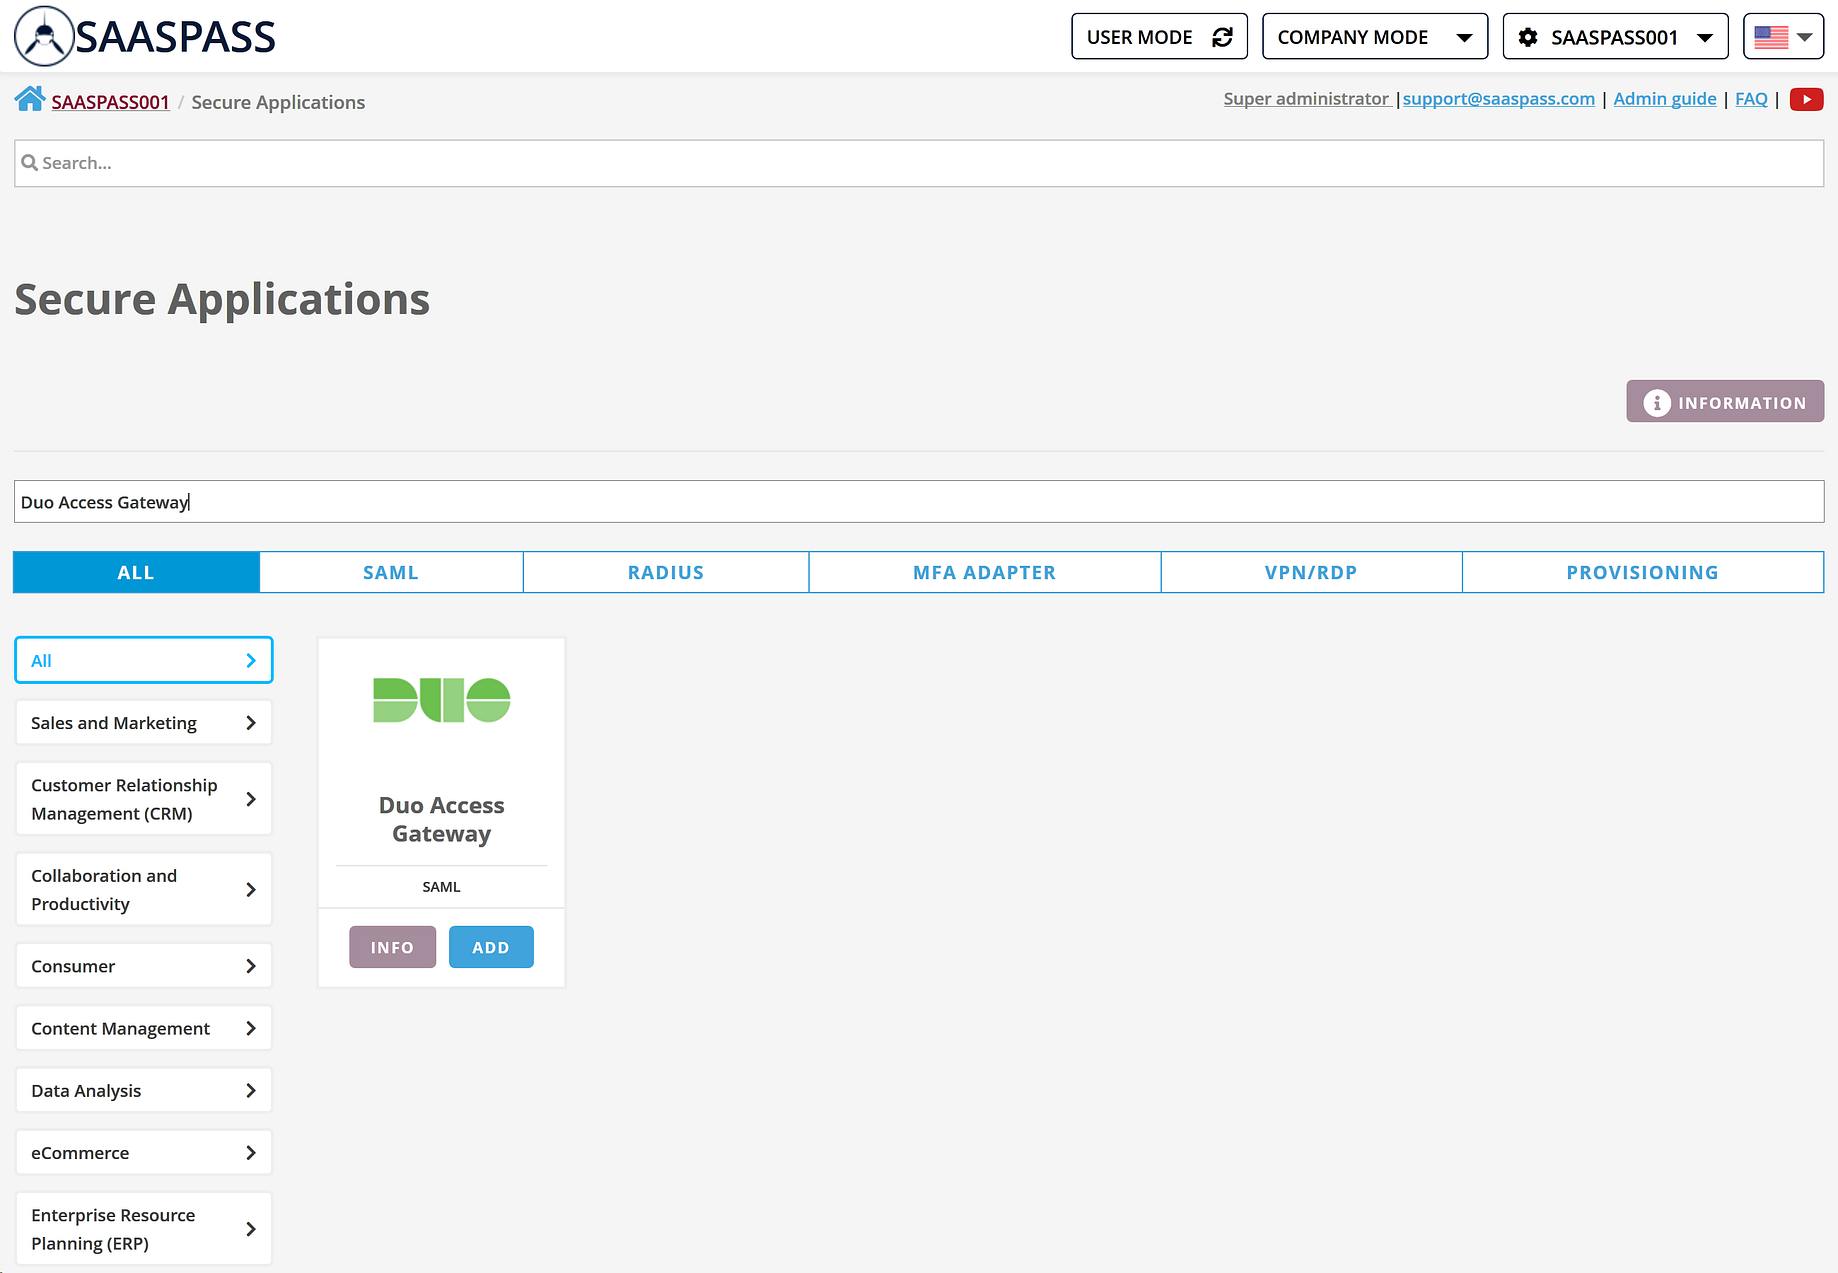Click INFO on Duo Access Gateway
1838x1273 pixels.
[392, 947]
